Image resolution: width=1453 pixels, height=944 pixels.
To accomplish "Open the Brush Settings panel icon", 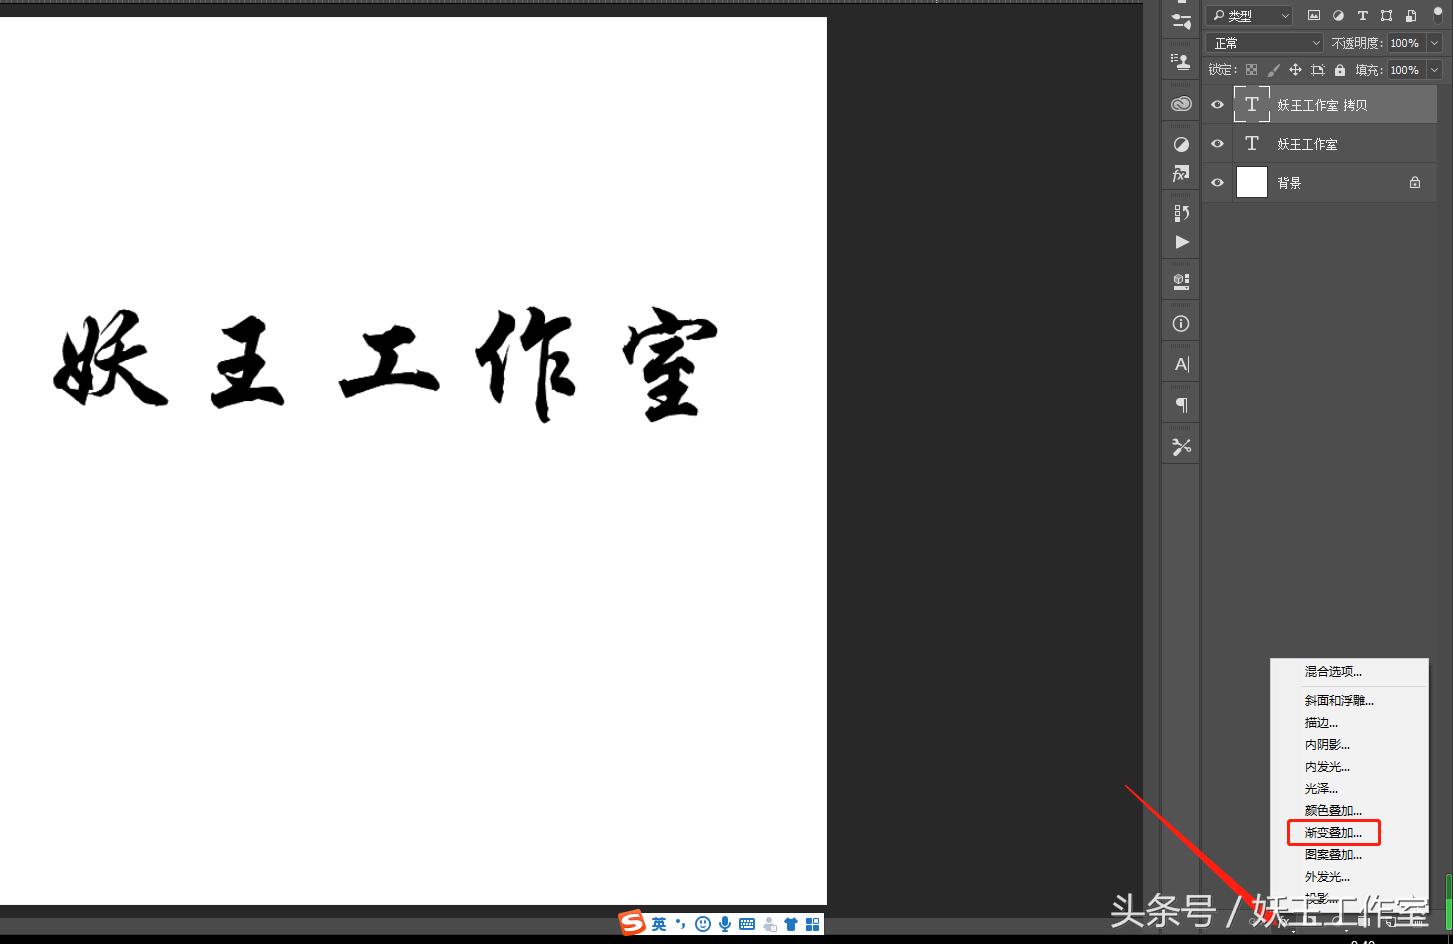I will pos(1180,20).
